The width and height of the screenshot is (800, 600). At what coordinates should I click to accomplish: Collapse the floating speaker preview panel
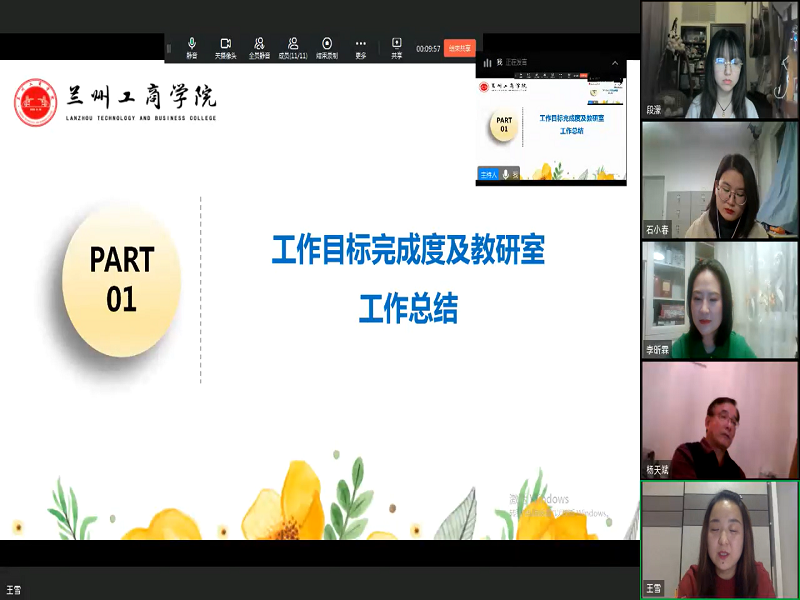pos(616,62)
